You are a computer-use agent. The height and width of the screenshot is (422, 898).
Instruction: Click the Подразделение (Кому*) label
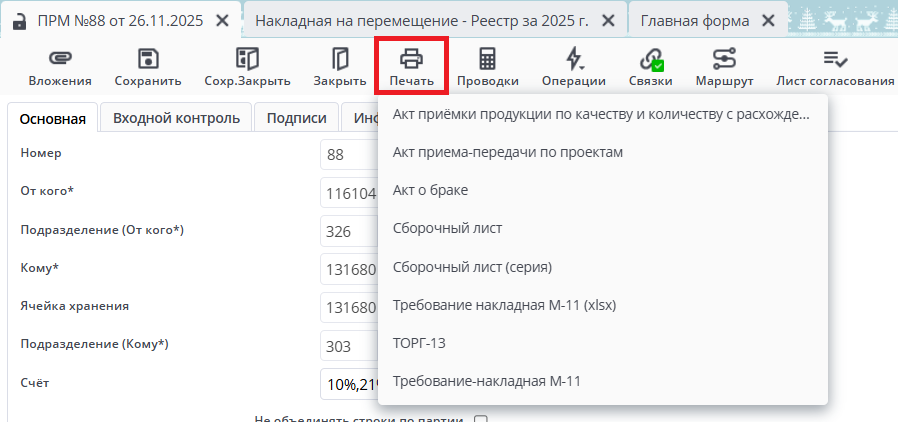pos(94,344)
